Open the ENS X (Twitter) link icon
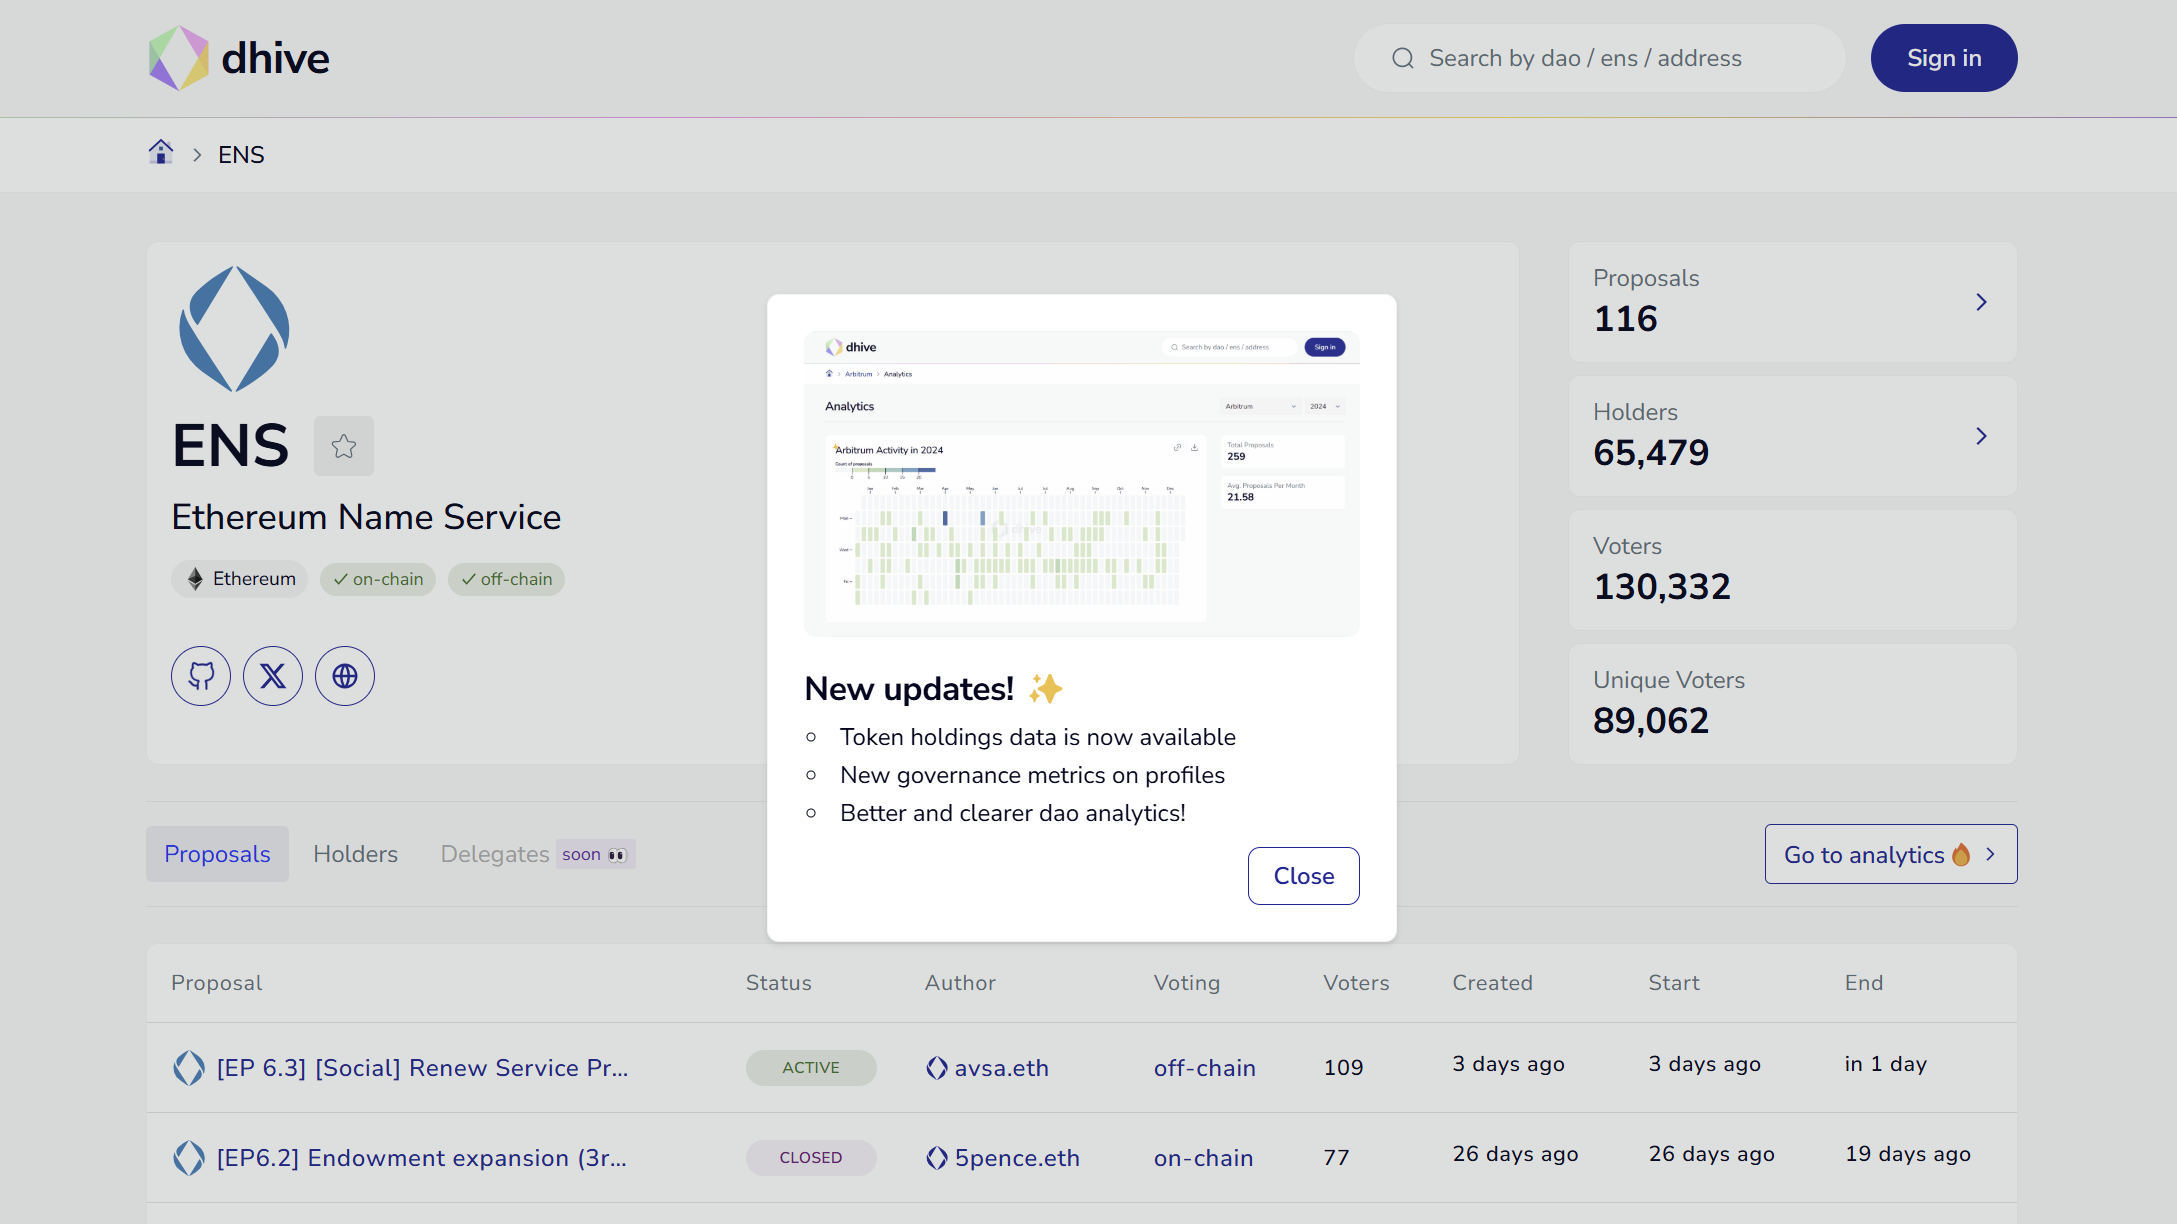2177x1224 pixels. click(x=273, y=676)
